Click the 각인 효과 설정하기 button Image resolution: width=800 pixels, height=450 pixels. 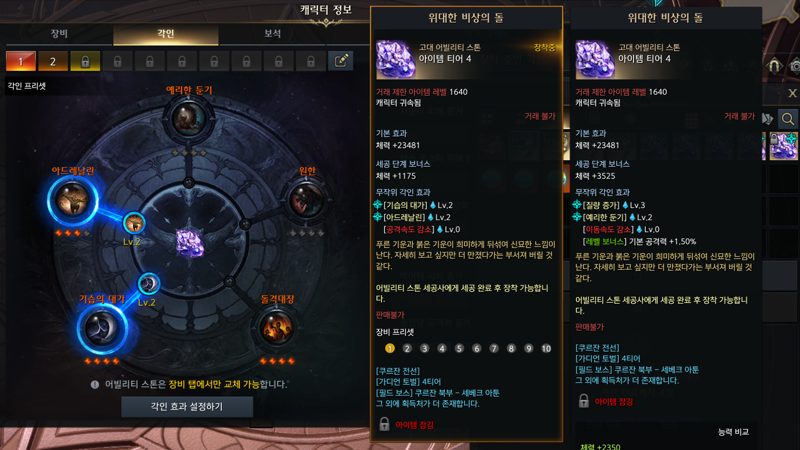187,407
